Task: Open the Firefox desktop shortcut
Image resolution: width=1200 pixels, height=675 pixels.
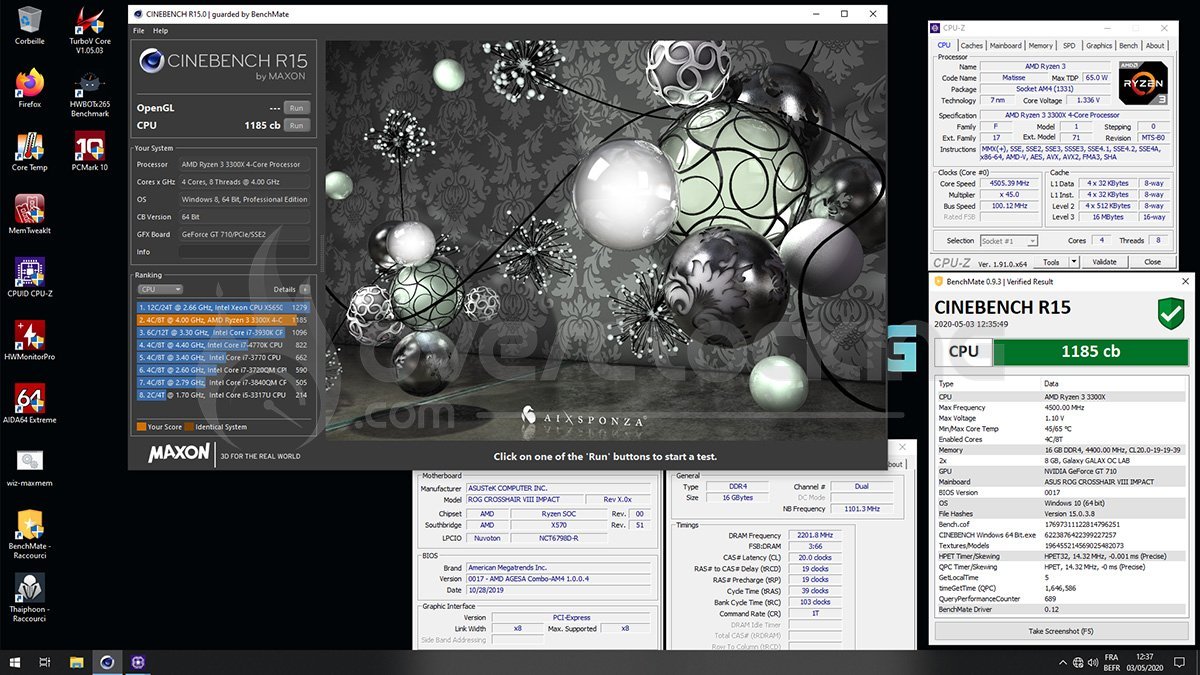Action: point(30,88)
